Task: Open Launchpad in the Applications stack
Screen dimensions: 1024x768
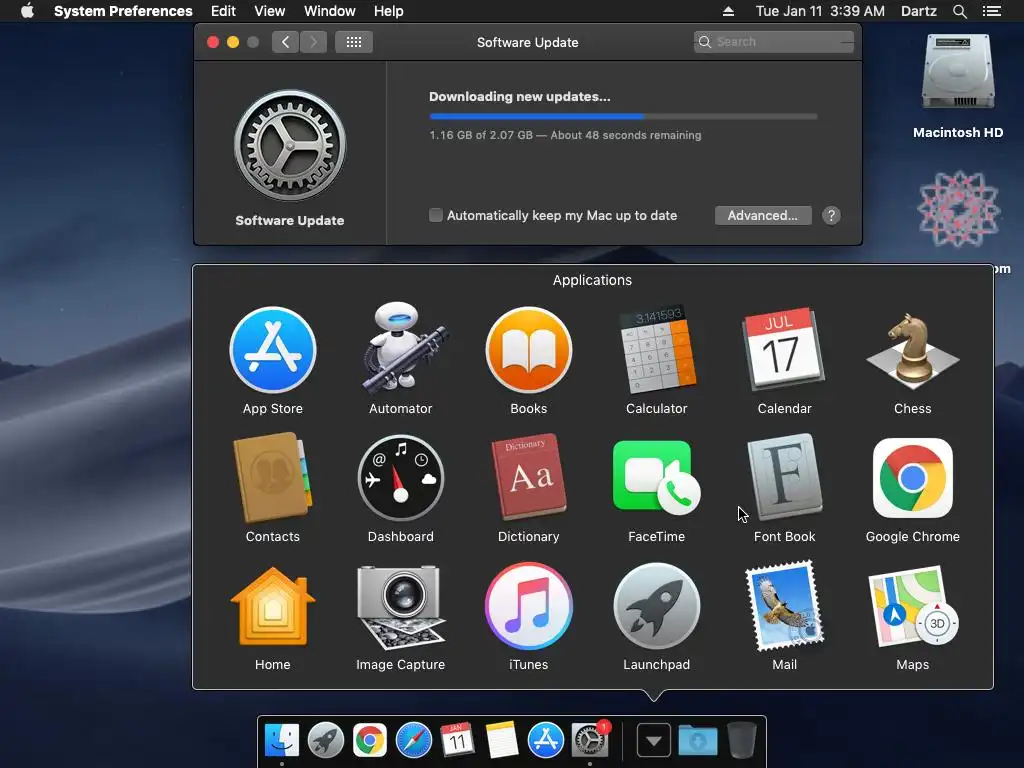Action: [656, 607]
